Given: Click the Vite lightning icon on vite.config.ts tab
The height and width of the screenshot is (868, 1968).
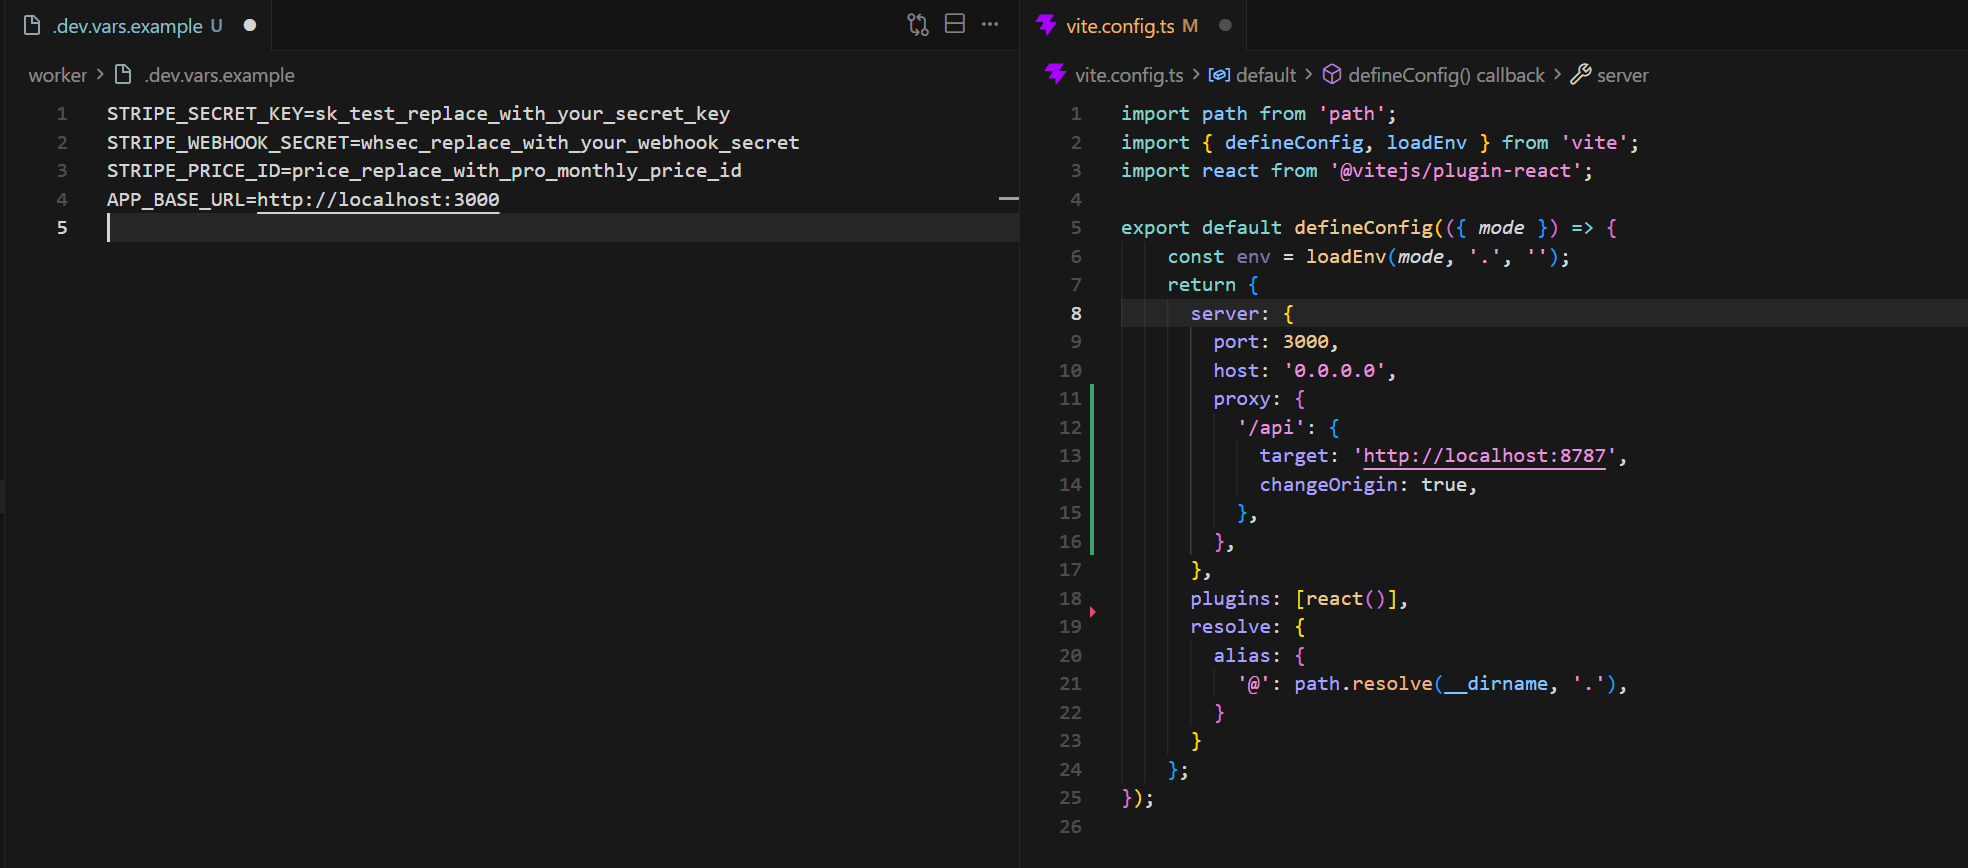Looking at the screenshot, I should pos(1046,25).
